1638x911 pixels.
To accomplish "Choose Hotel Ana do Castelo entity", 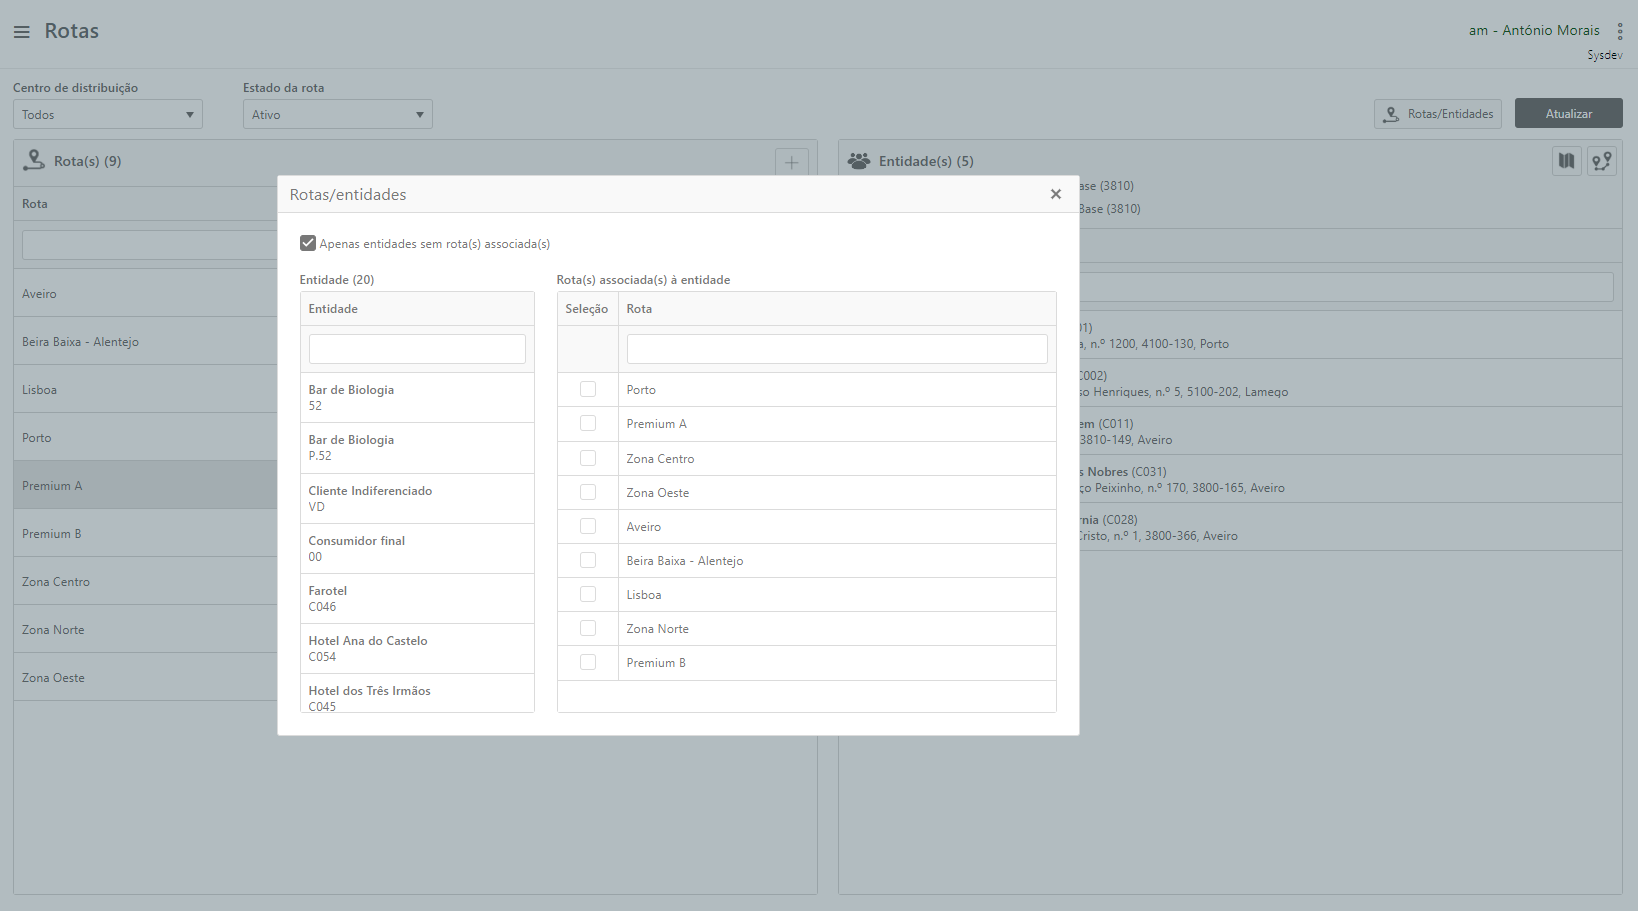I will [x=416, y=648].
